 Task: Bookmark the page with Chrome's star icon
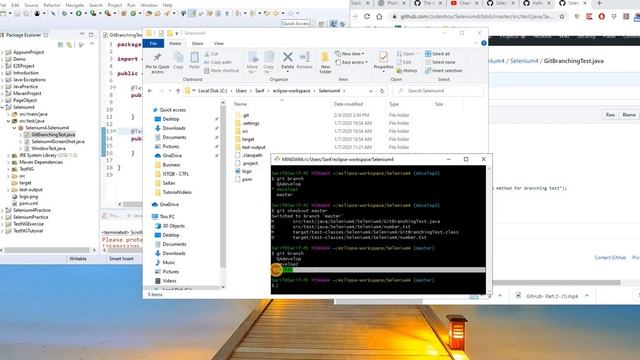point(562,17)
